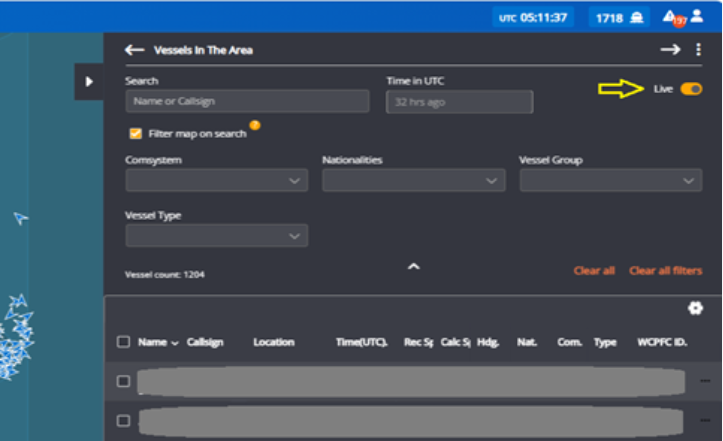The width and height of the screenshot is (723, 441).
Task: Toggle the Live switch off
Action: pyautogui.click(x=691, y=89)
